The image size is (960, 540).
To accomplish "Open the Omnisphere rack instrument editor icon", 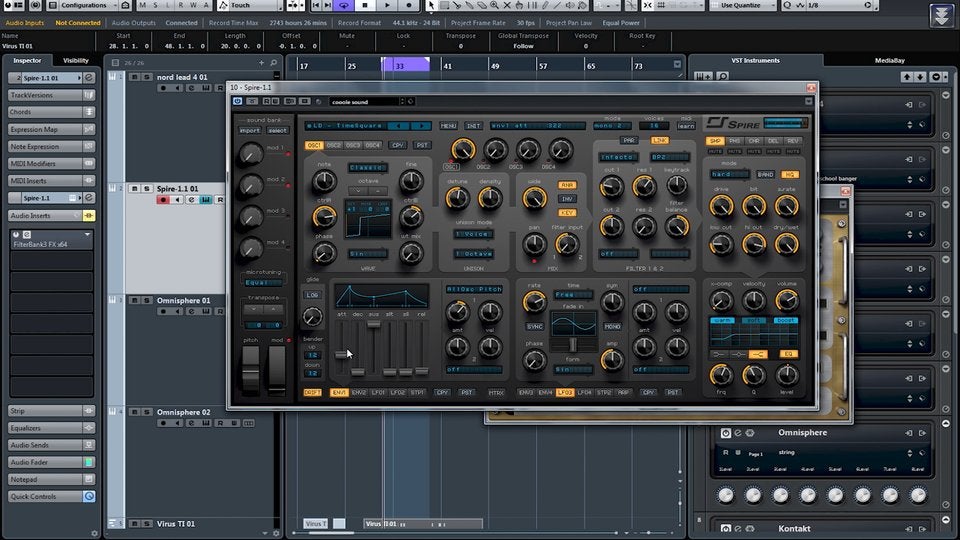I will [738, 433].
